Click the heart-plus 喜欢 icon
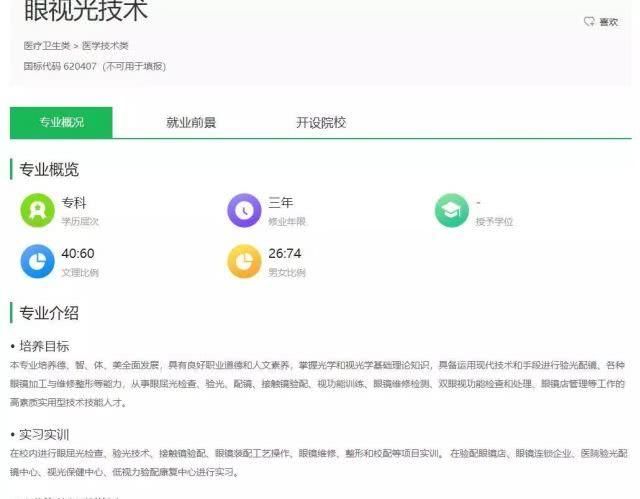640x499 pixels. (x=589, y=22)
